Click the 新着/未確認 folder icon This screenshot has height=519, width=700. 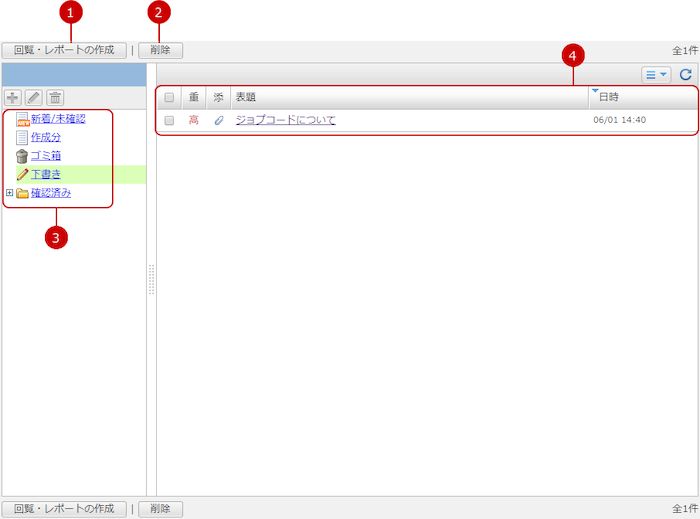[x=23, y=119]
